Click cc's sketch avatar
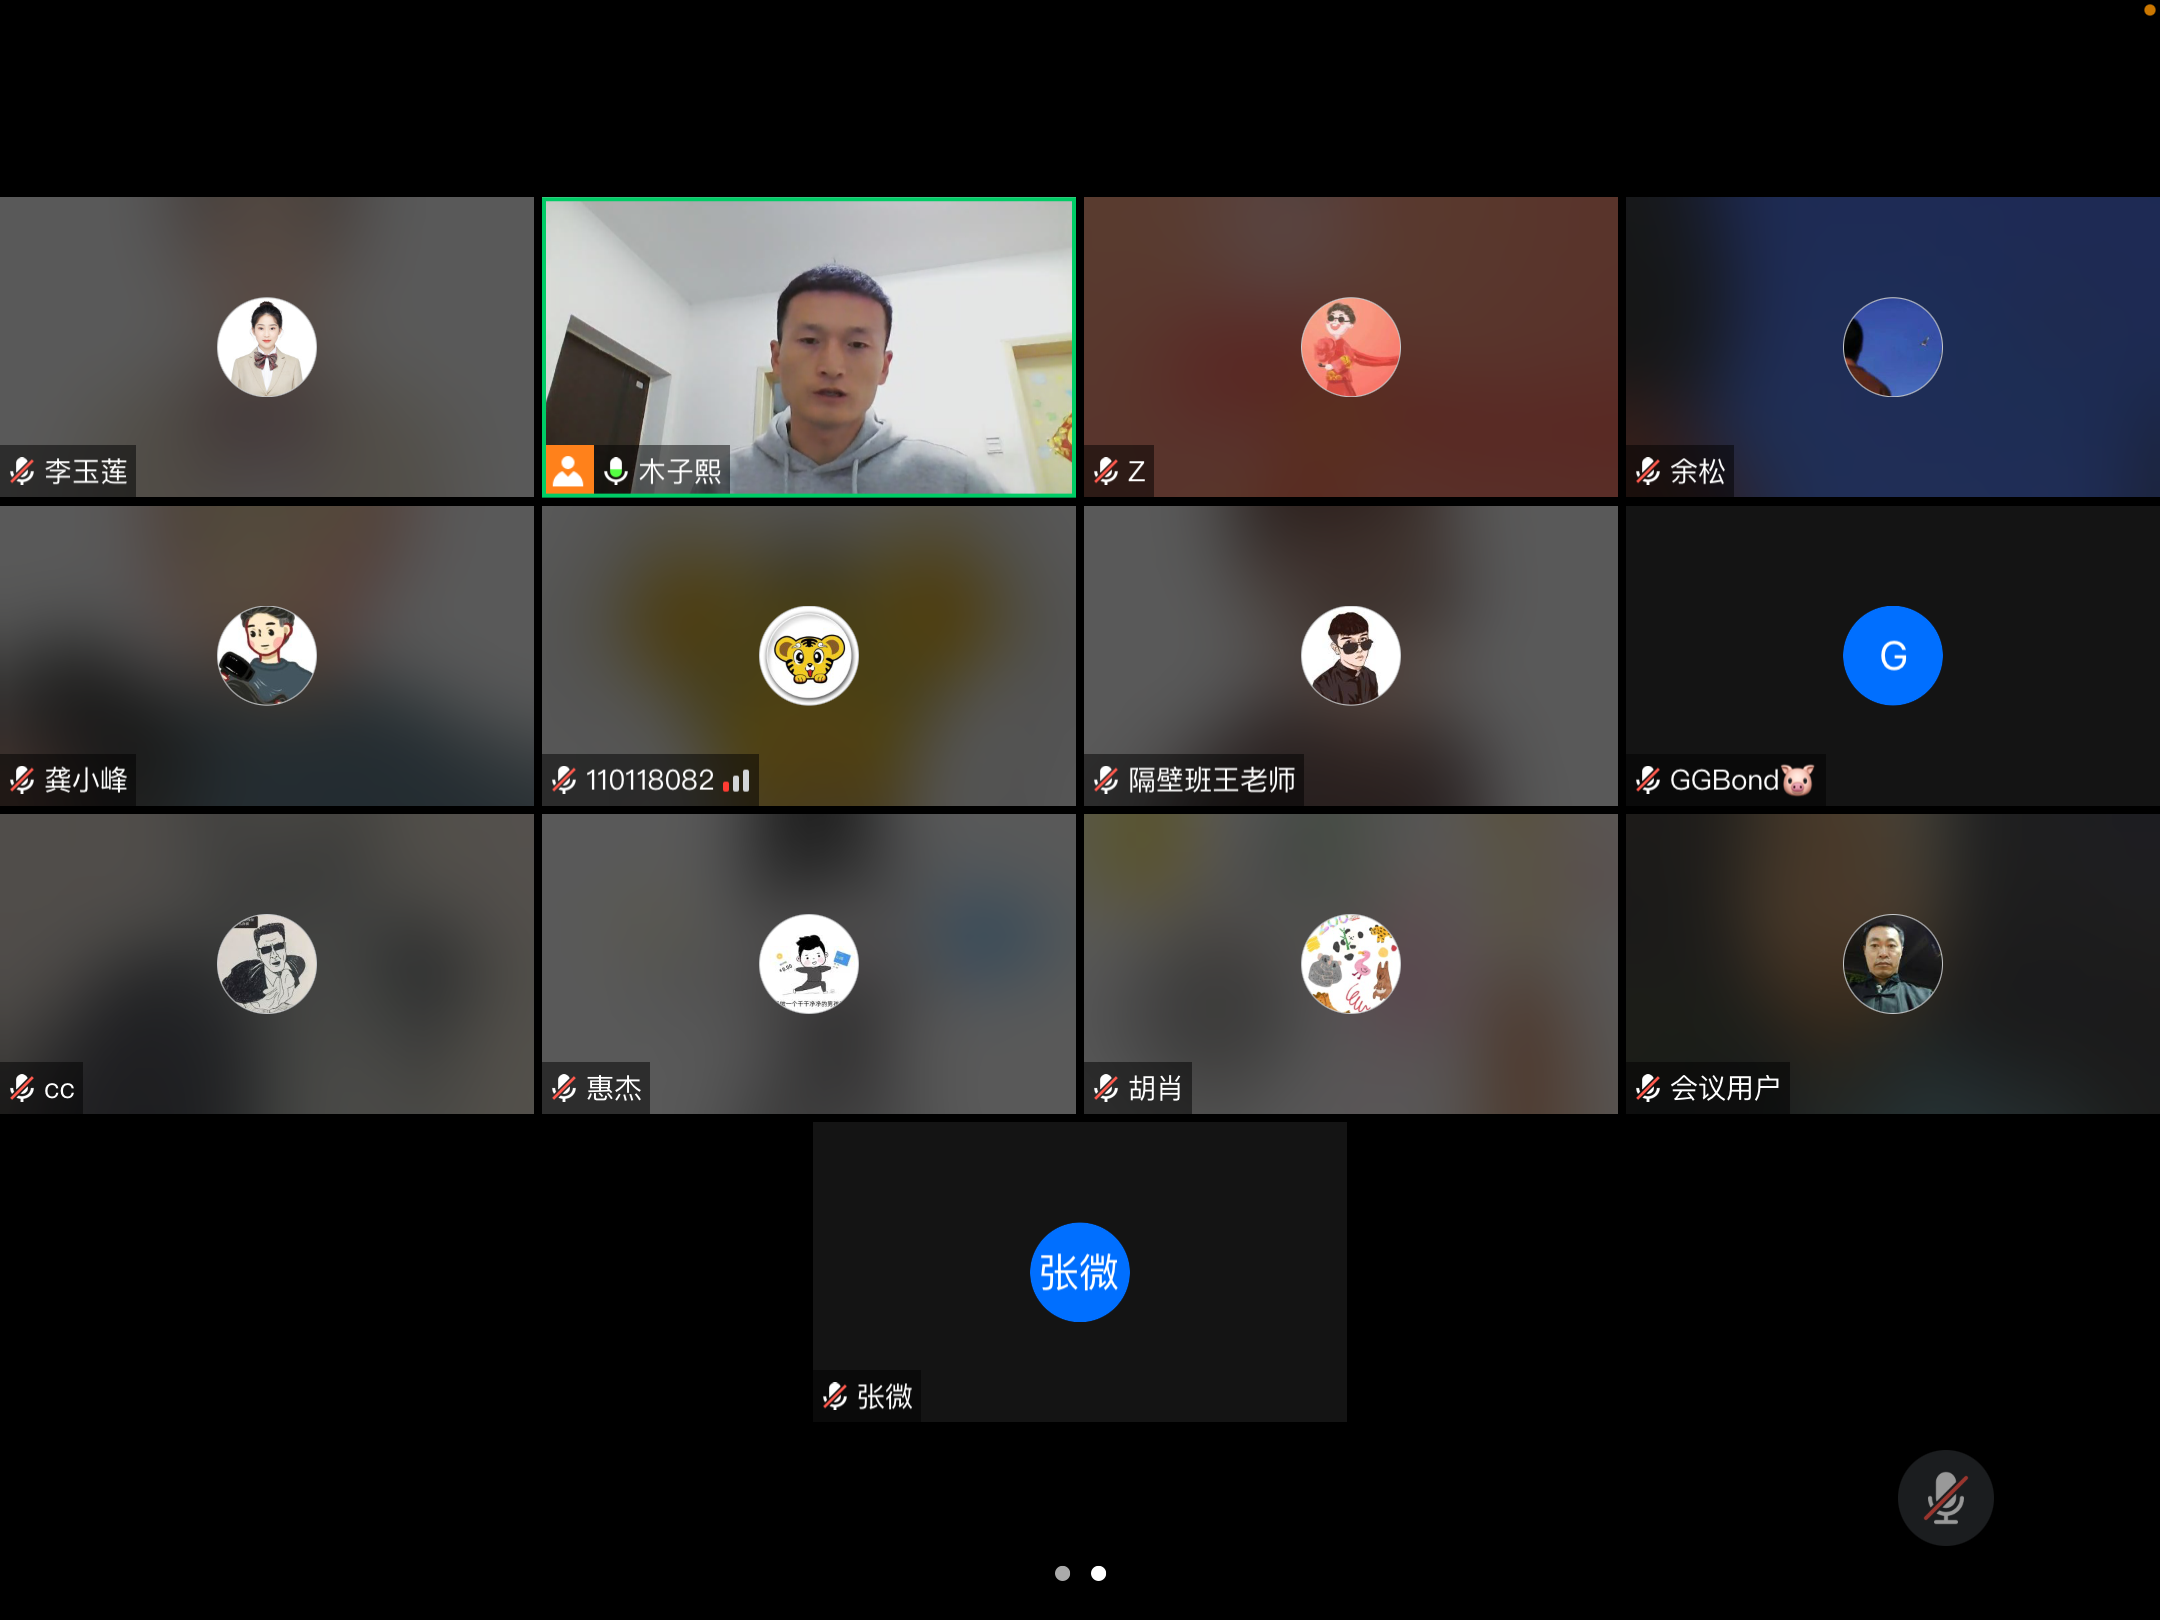The width and height of the screenshot is (2160, 1620). 267,963
